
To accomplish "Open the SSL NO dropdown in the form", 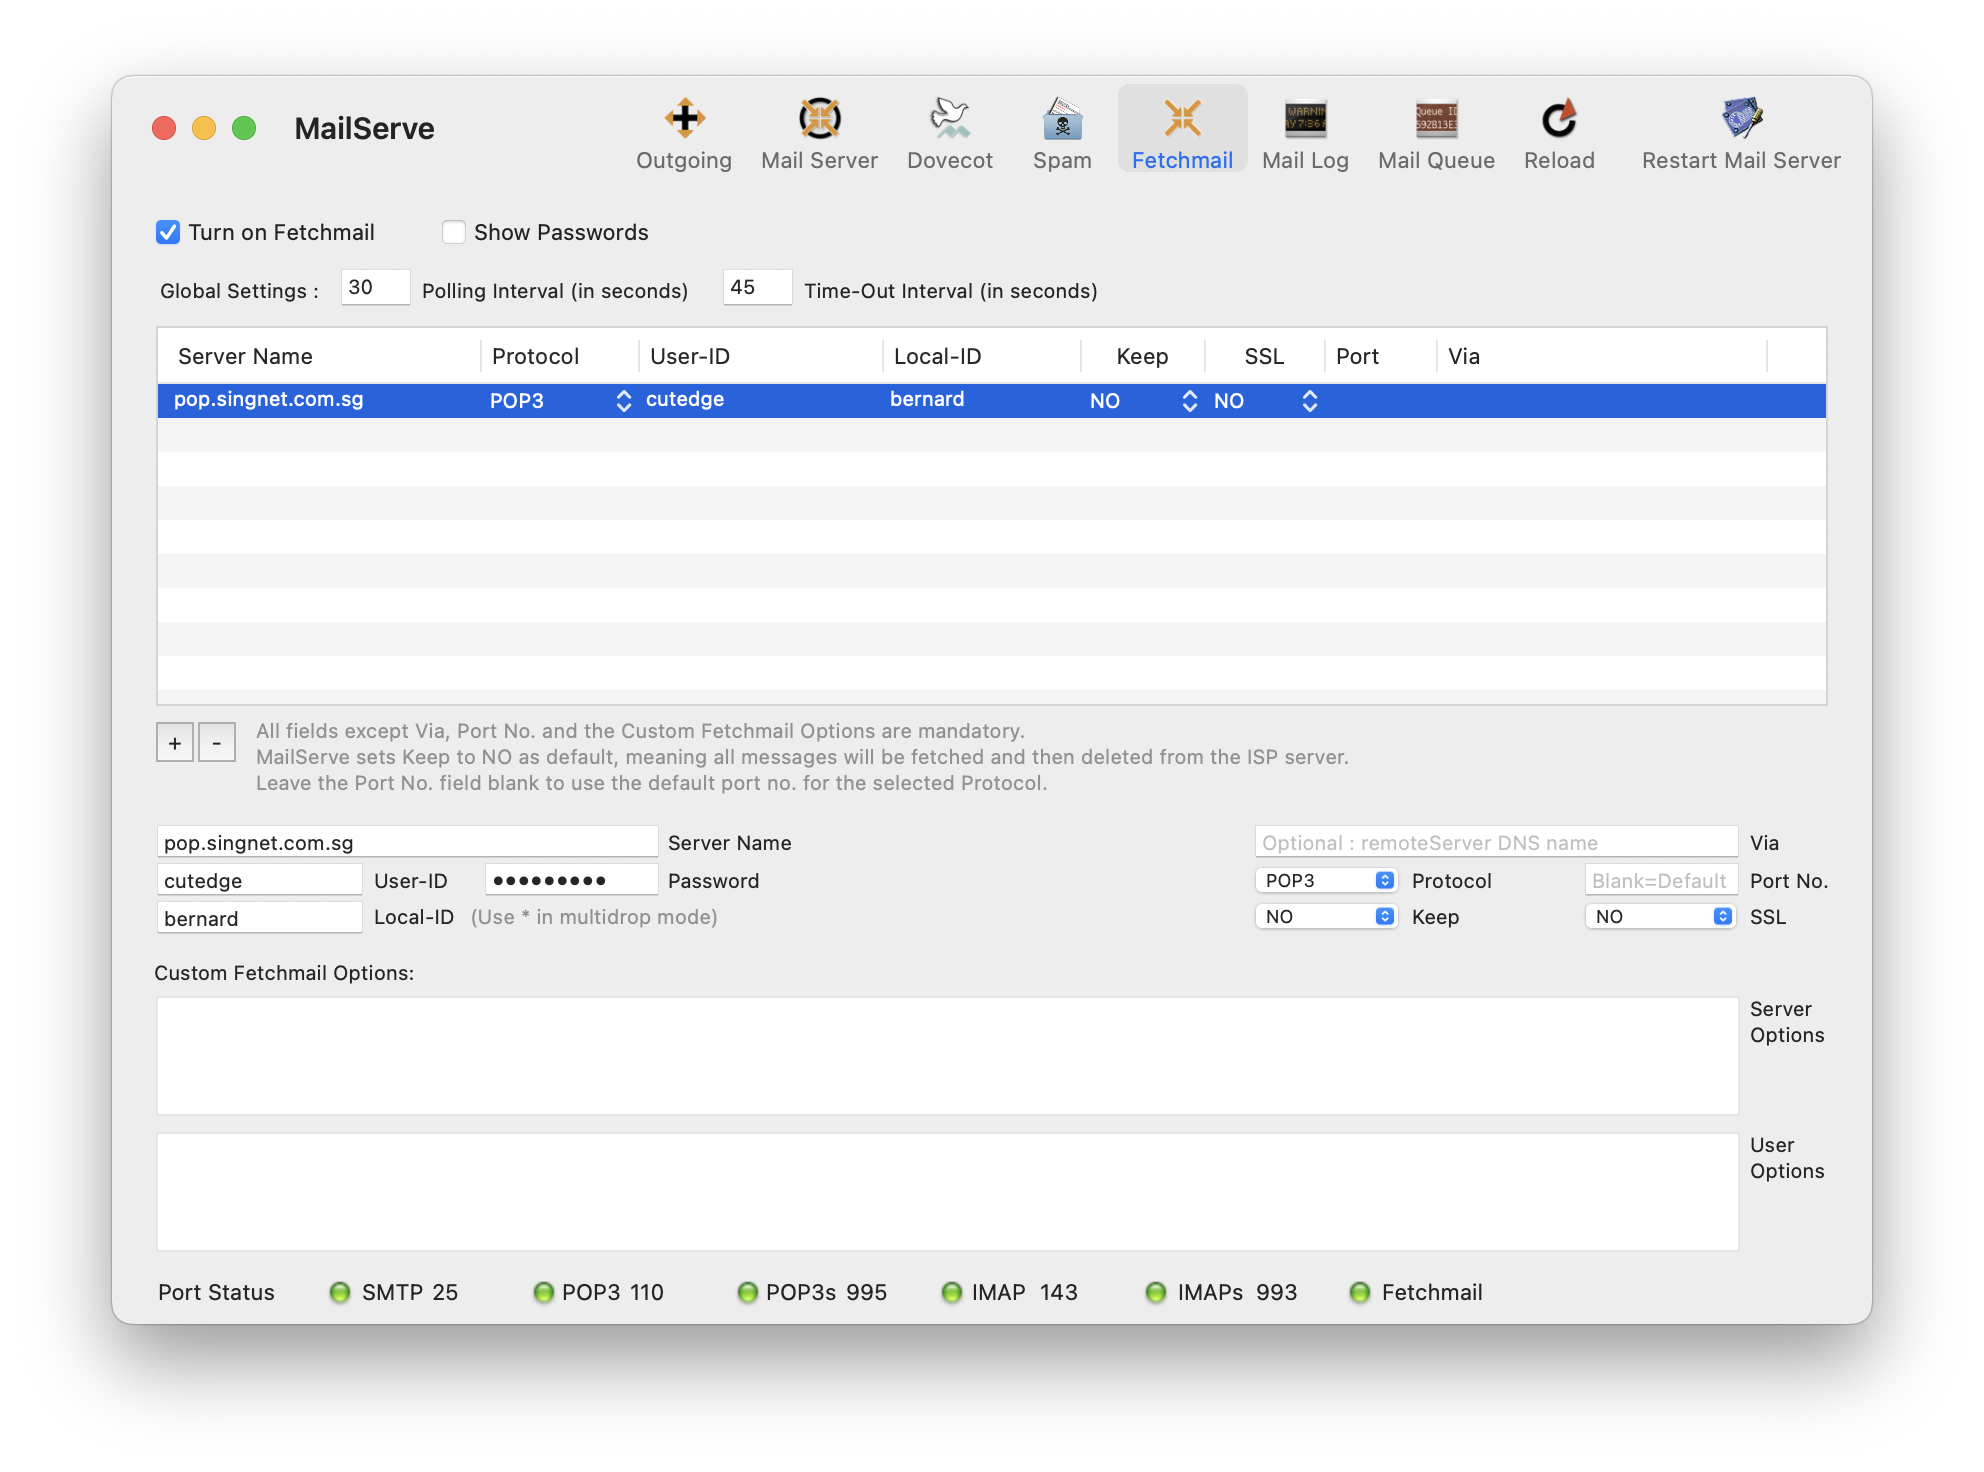I will [1660, 916].
